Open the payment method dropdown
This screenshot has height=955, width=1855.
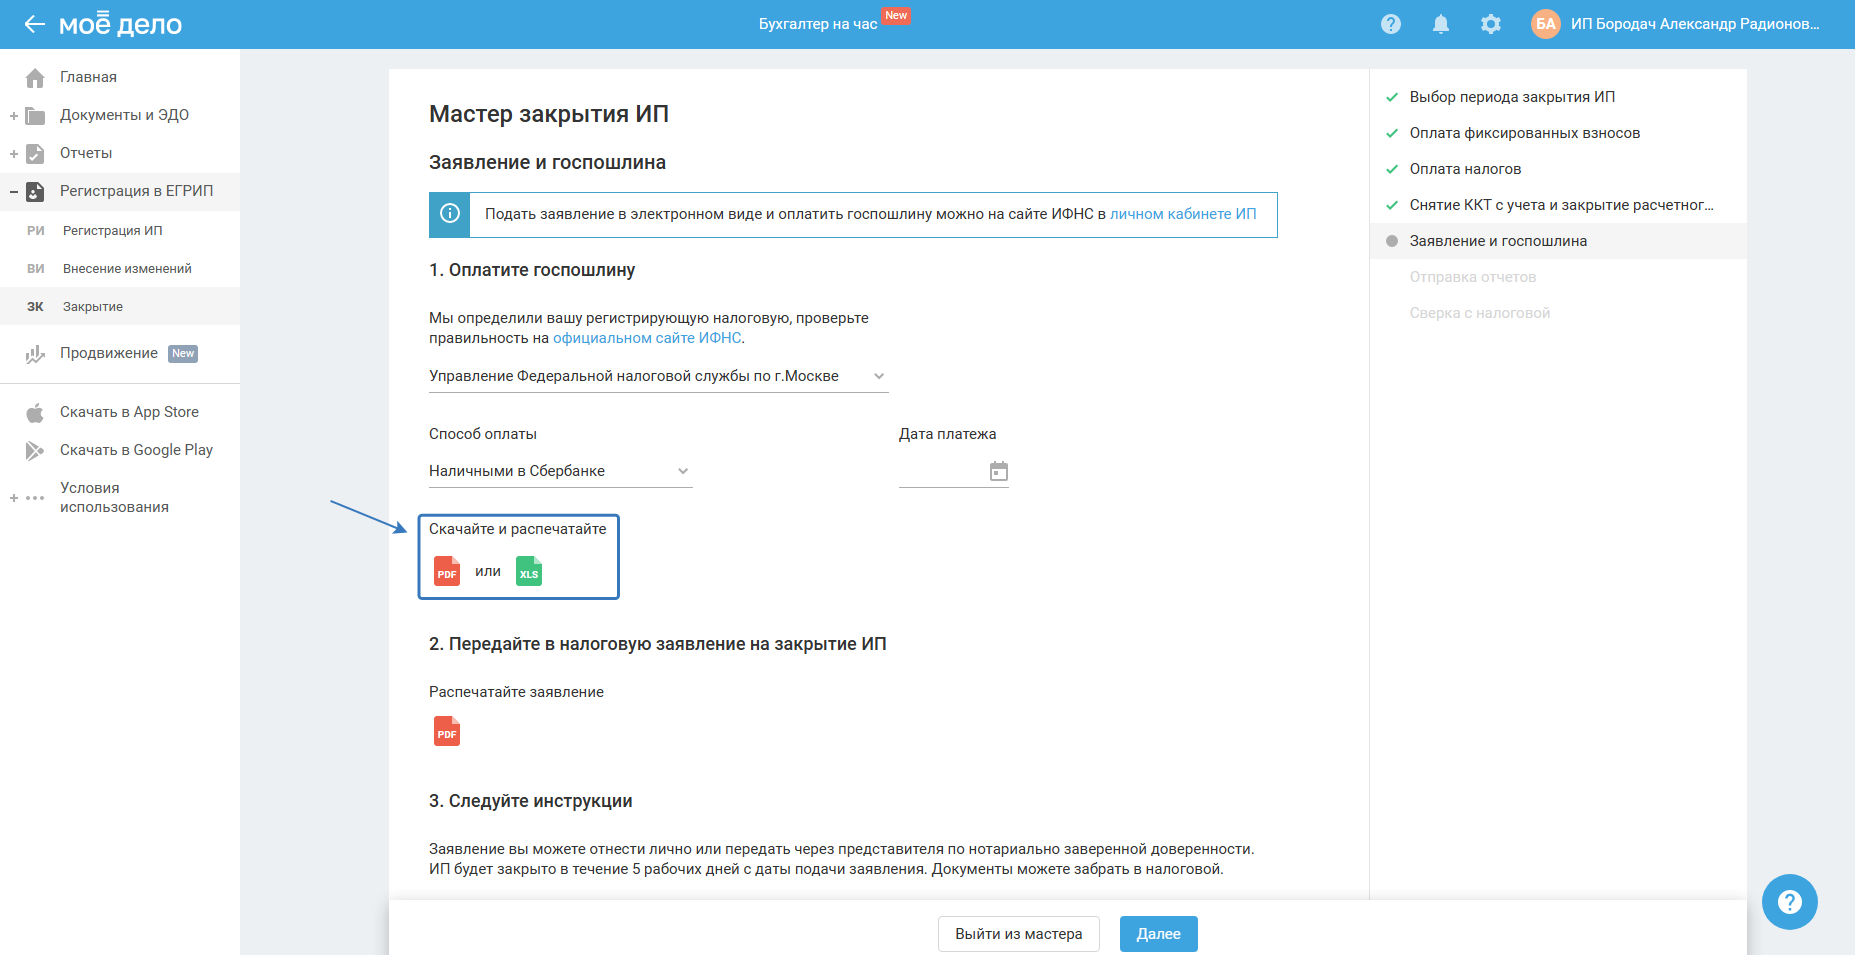point(683,471)
